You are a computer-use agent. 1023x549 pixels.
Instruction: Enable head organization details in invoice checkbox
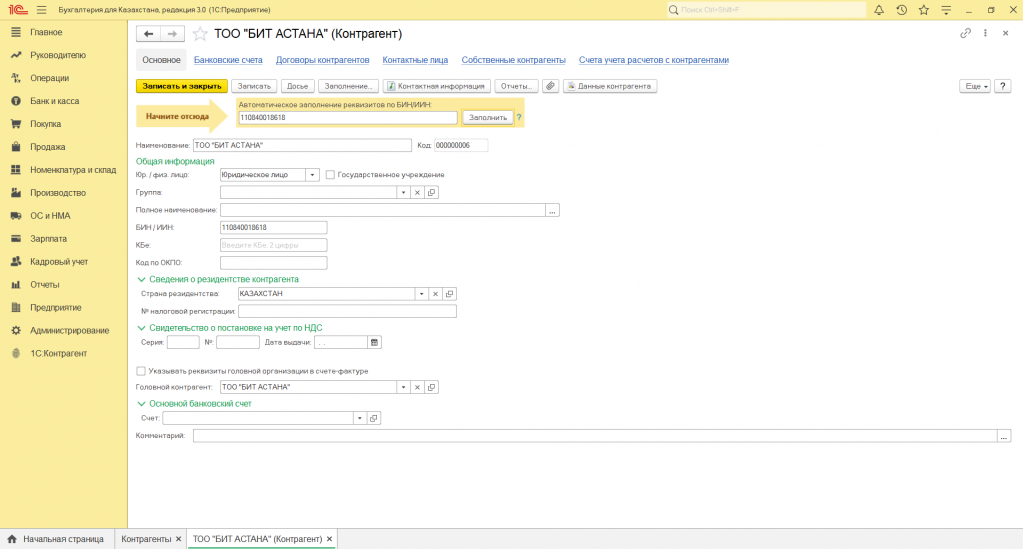pos(140,371)
